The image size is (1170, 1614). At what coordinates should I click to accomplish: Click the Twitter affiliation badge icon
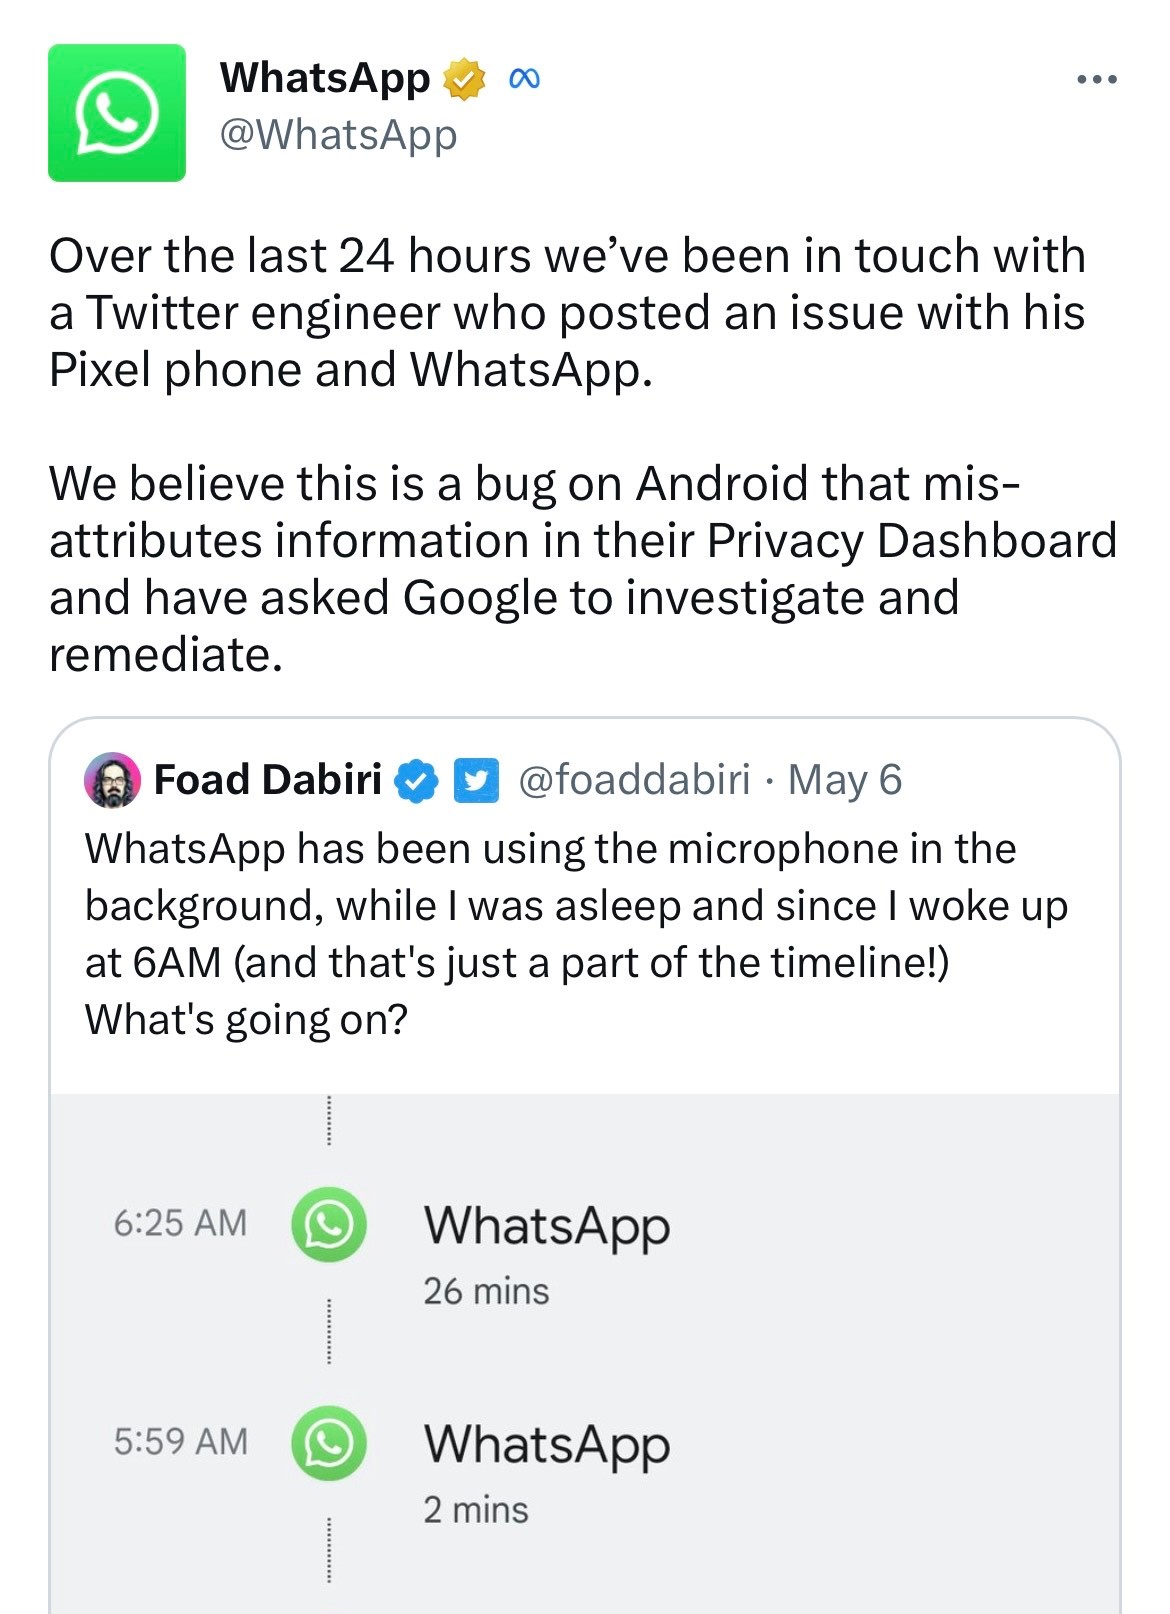(x=476, y=781)
